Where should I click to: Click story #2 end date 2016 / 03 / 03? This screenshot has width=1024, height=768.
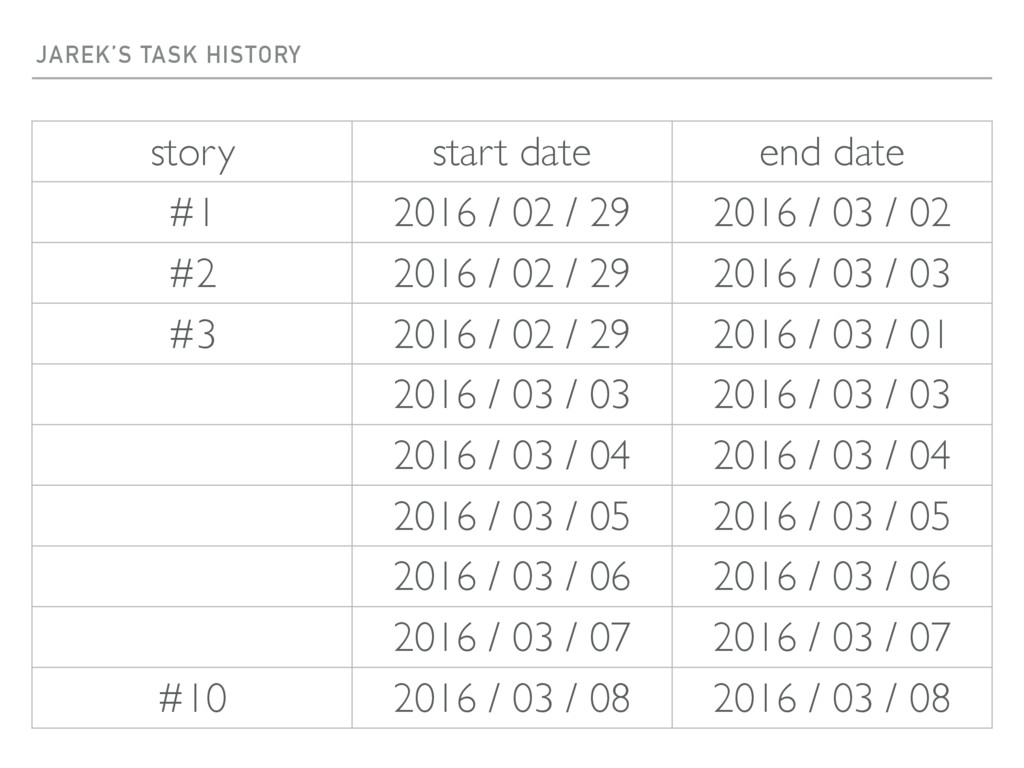tap(832, 273)
